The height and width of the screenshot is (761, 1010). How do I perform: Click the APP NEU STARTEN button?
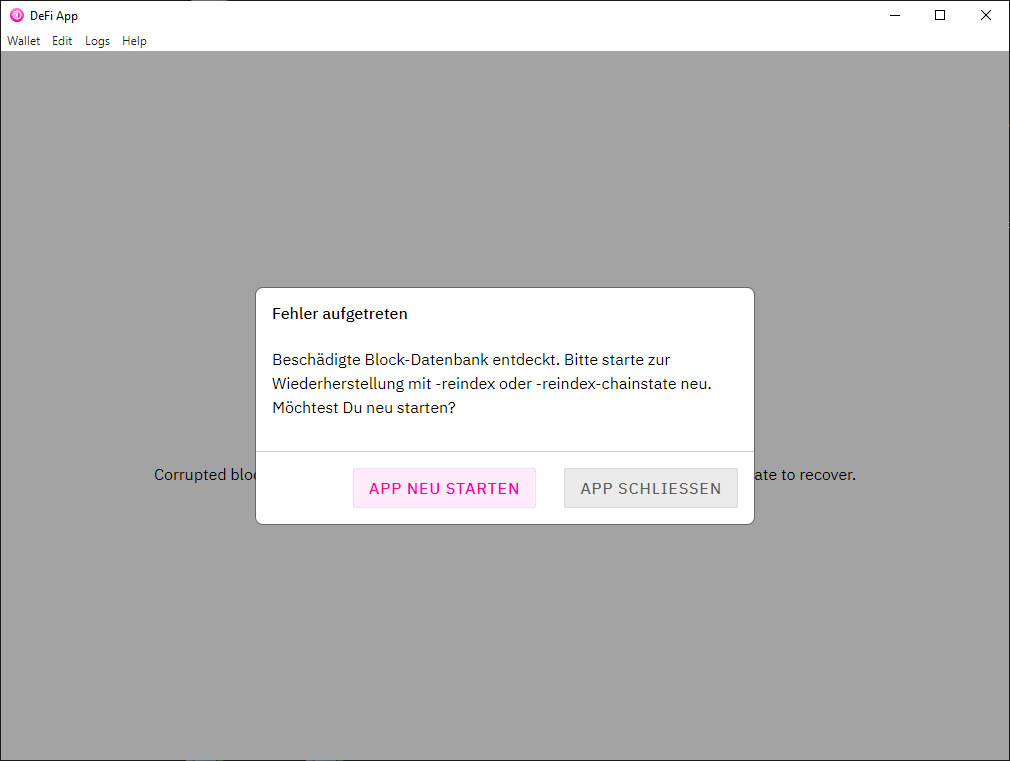click(444, 488)
